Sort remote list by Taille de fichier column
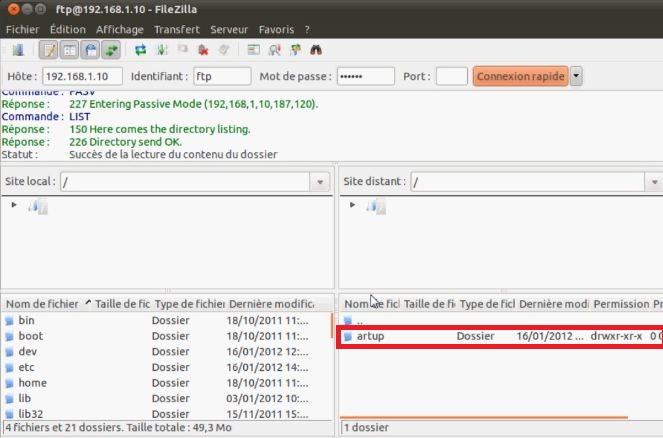Screen dimensions: 663x438 click(430, 304)
